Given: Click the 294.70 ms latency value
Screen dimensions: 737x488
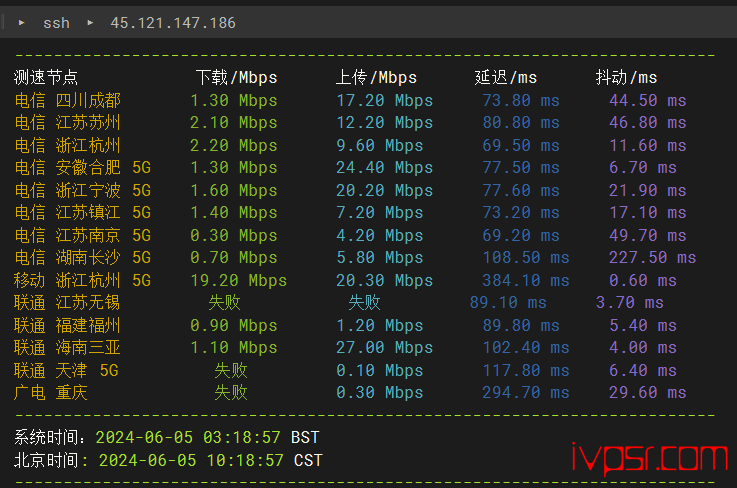Looking at the screenshot, I should click(526, 393).
